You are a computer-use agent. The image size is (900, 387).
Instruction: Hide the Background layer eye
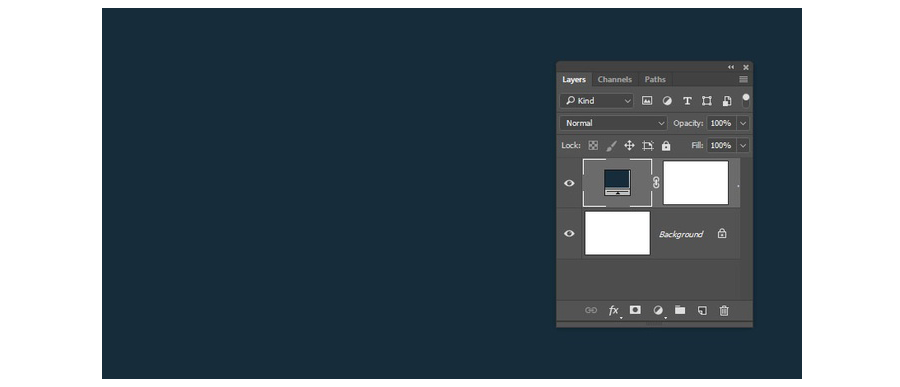569,234
